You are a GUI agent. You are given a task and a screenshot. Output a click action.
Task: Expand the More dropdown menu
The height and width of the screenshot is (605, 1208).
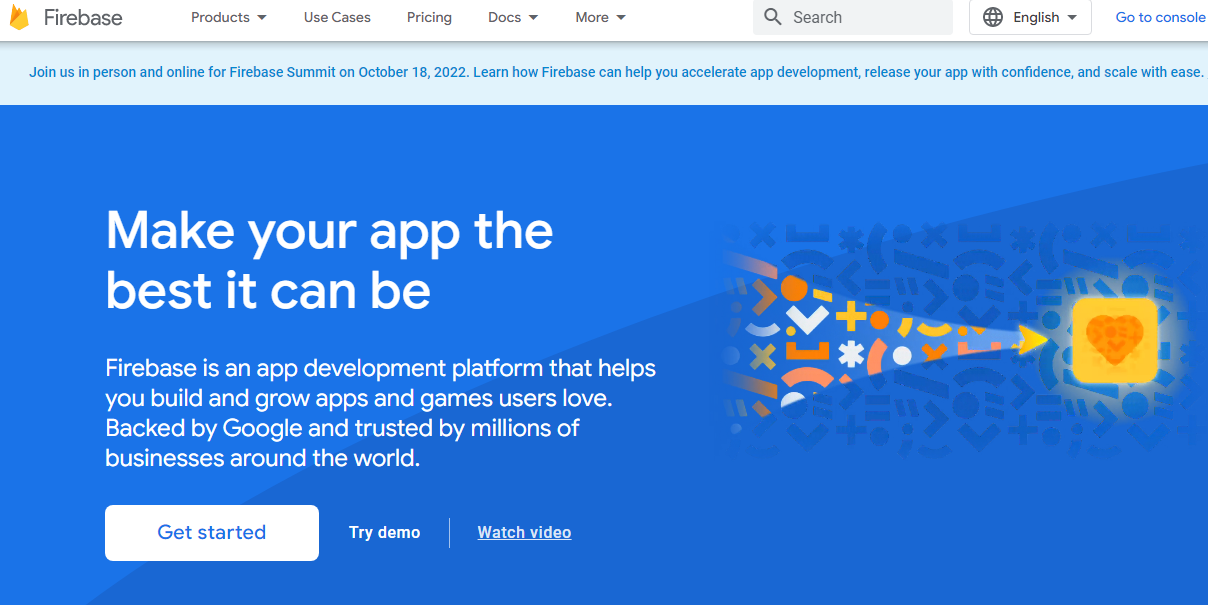(x=601, y=17)
